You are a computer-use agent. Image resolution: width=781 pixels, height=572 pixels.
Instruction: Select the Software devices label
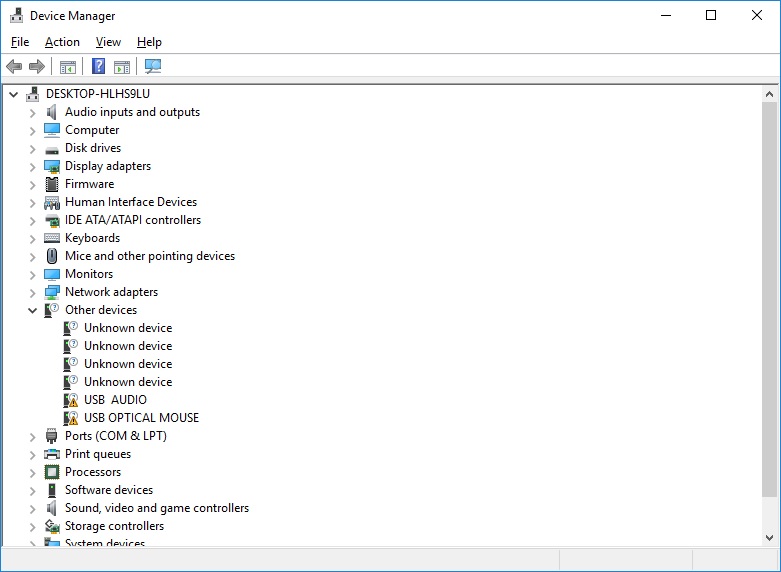109,490
